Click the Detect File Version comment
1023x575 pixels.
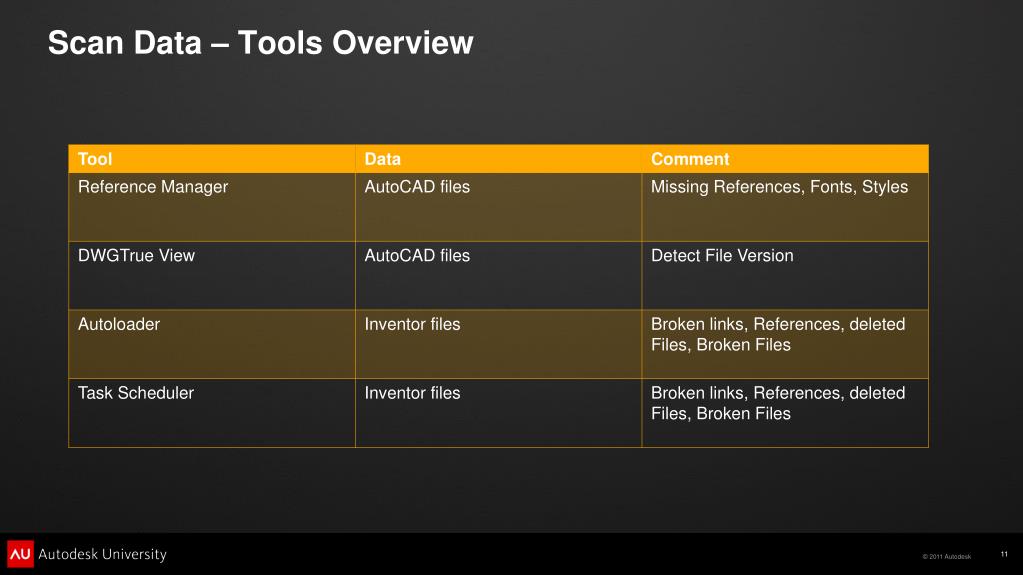click(722, 256)
